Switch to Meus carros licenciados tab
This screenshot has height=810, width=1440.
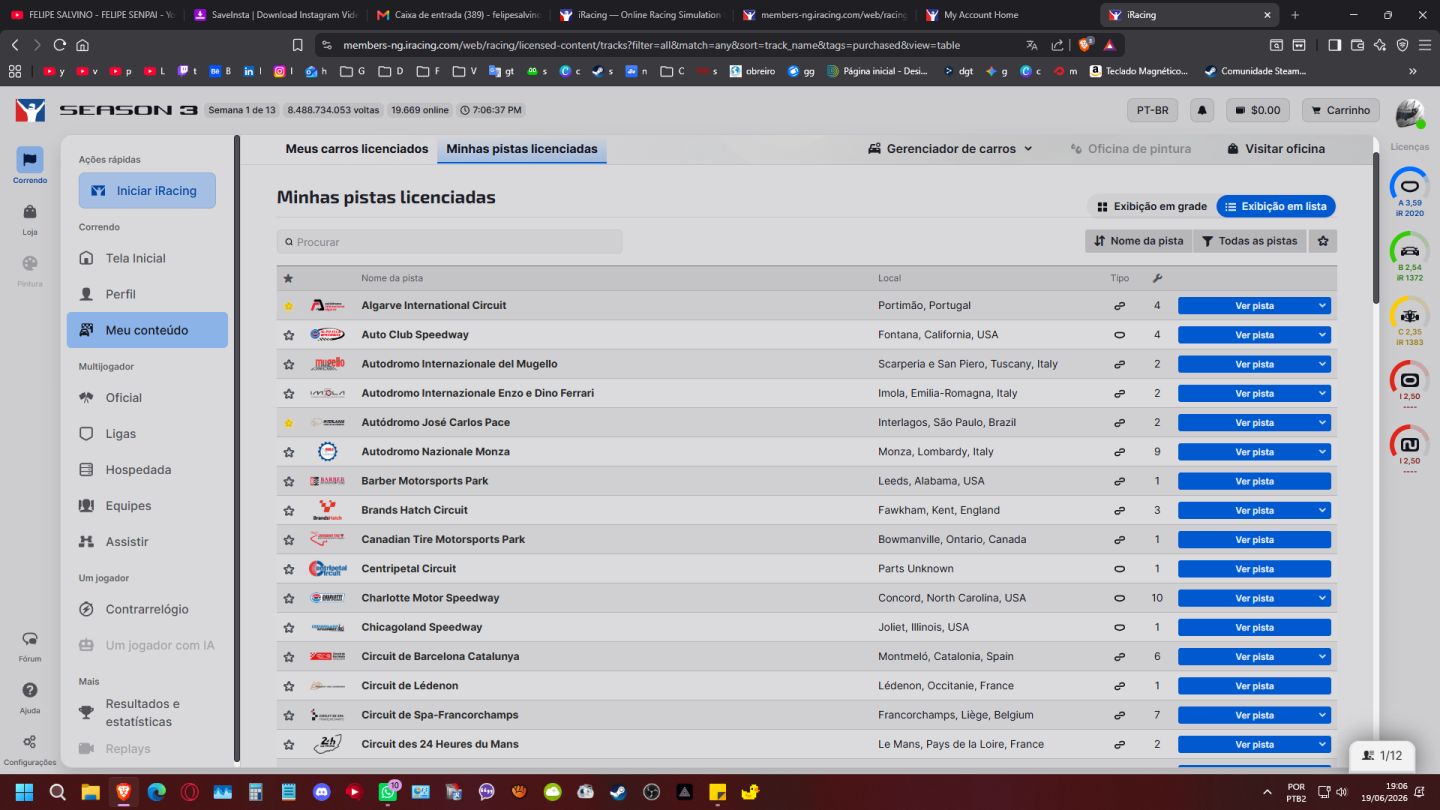357,149
